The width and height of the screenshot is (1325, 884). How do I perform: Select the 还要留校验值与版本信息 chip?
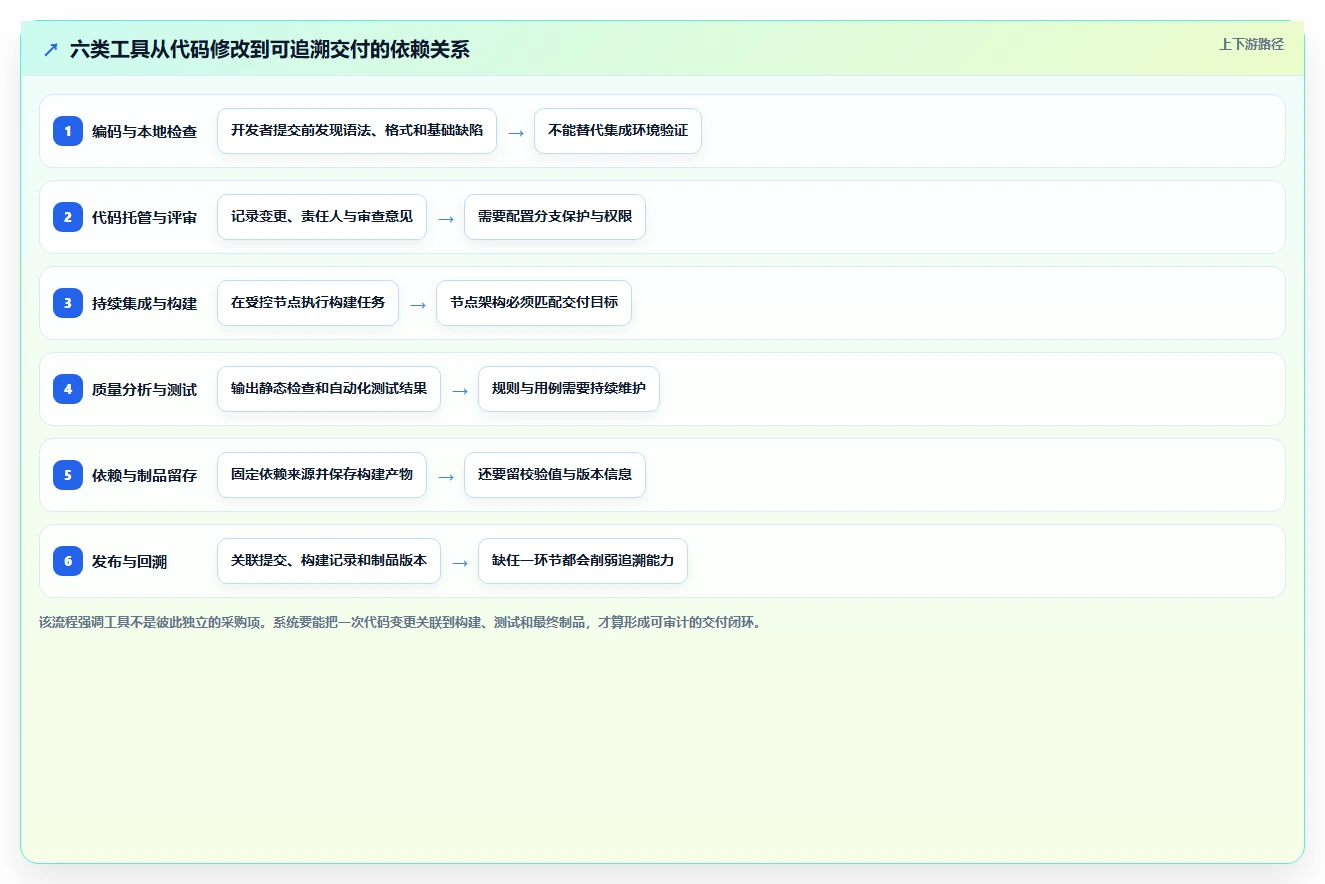coord(555,475)
